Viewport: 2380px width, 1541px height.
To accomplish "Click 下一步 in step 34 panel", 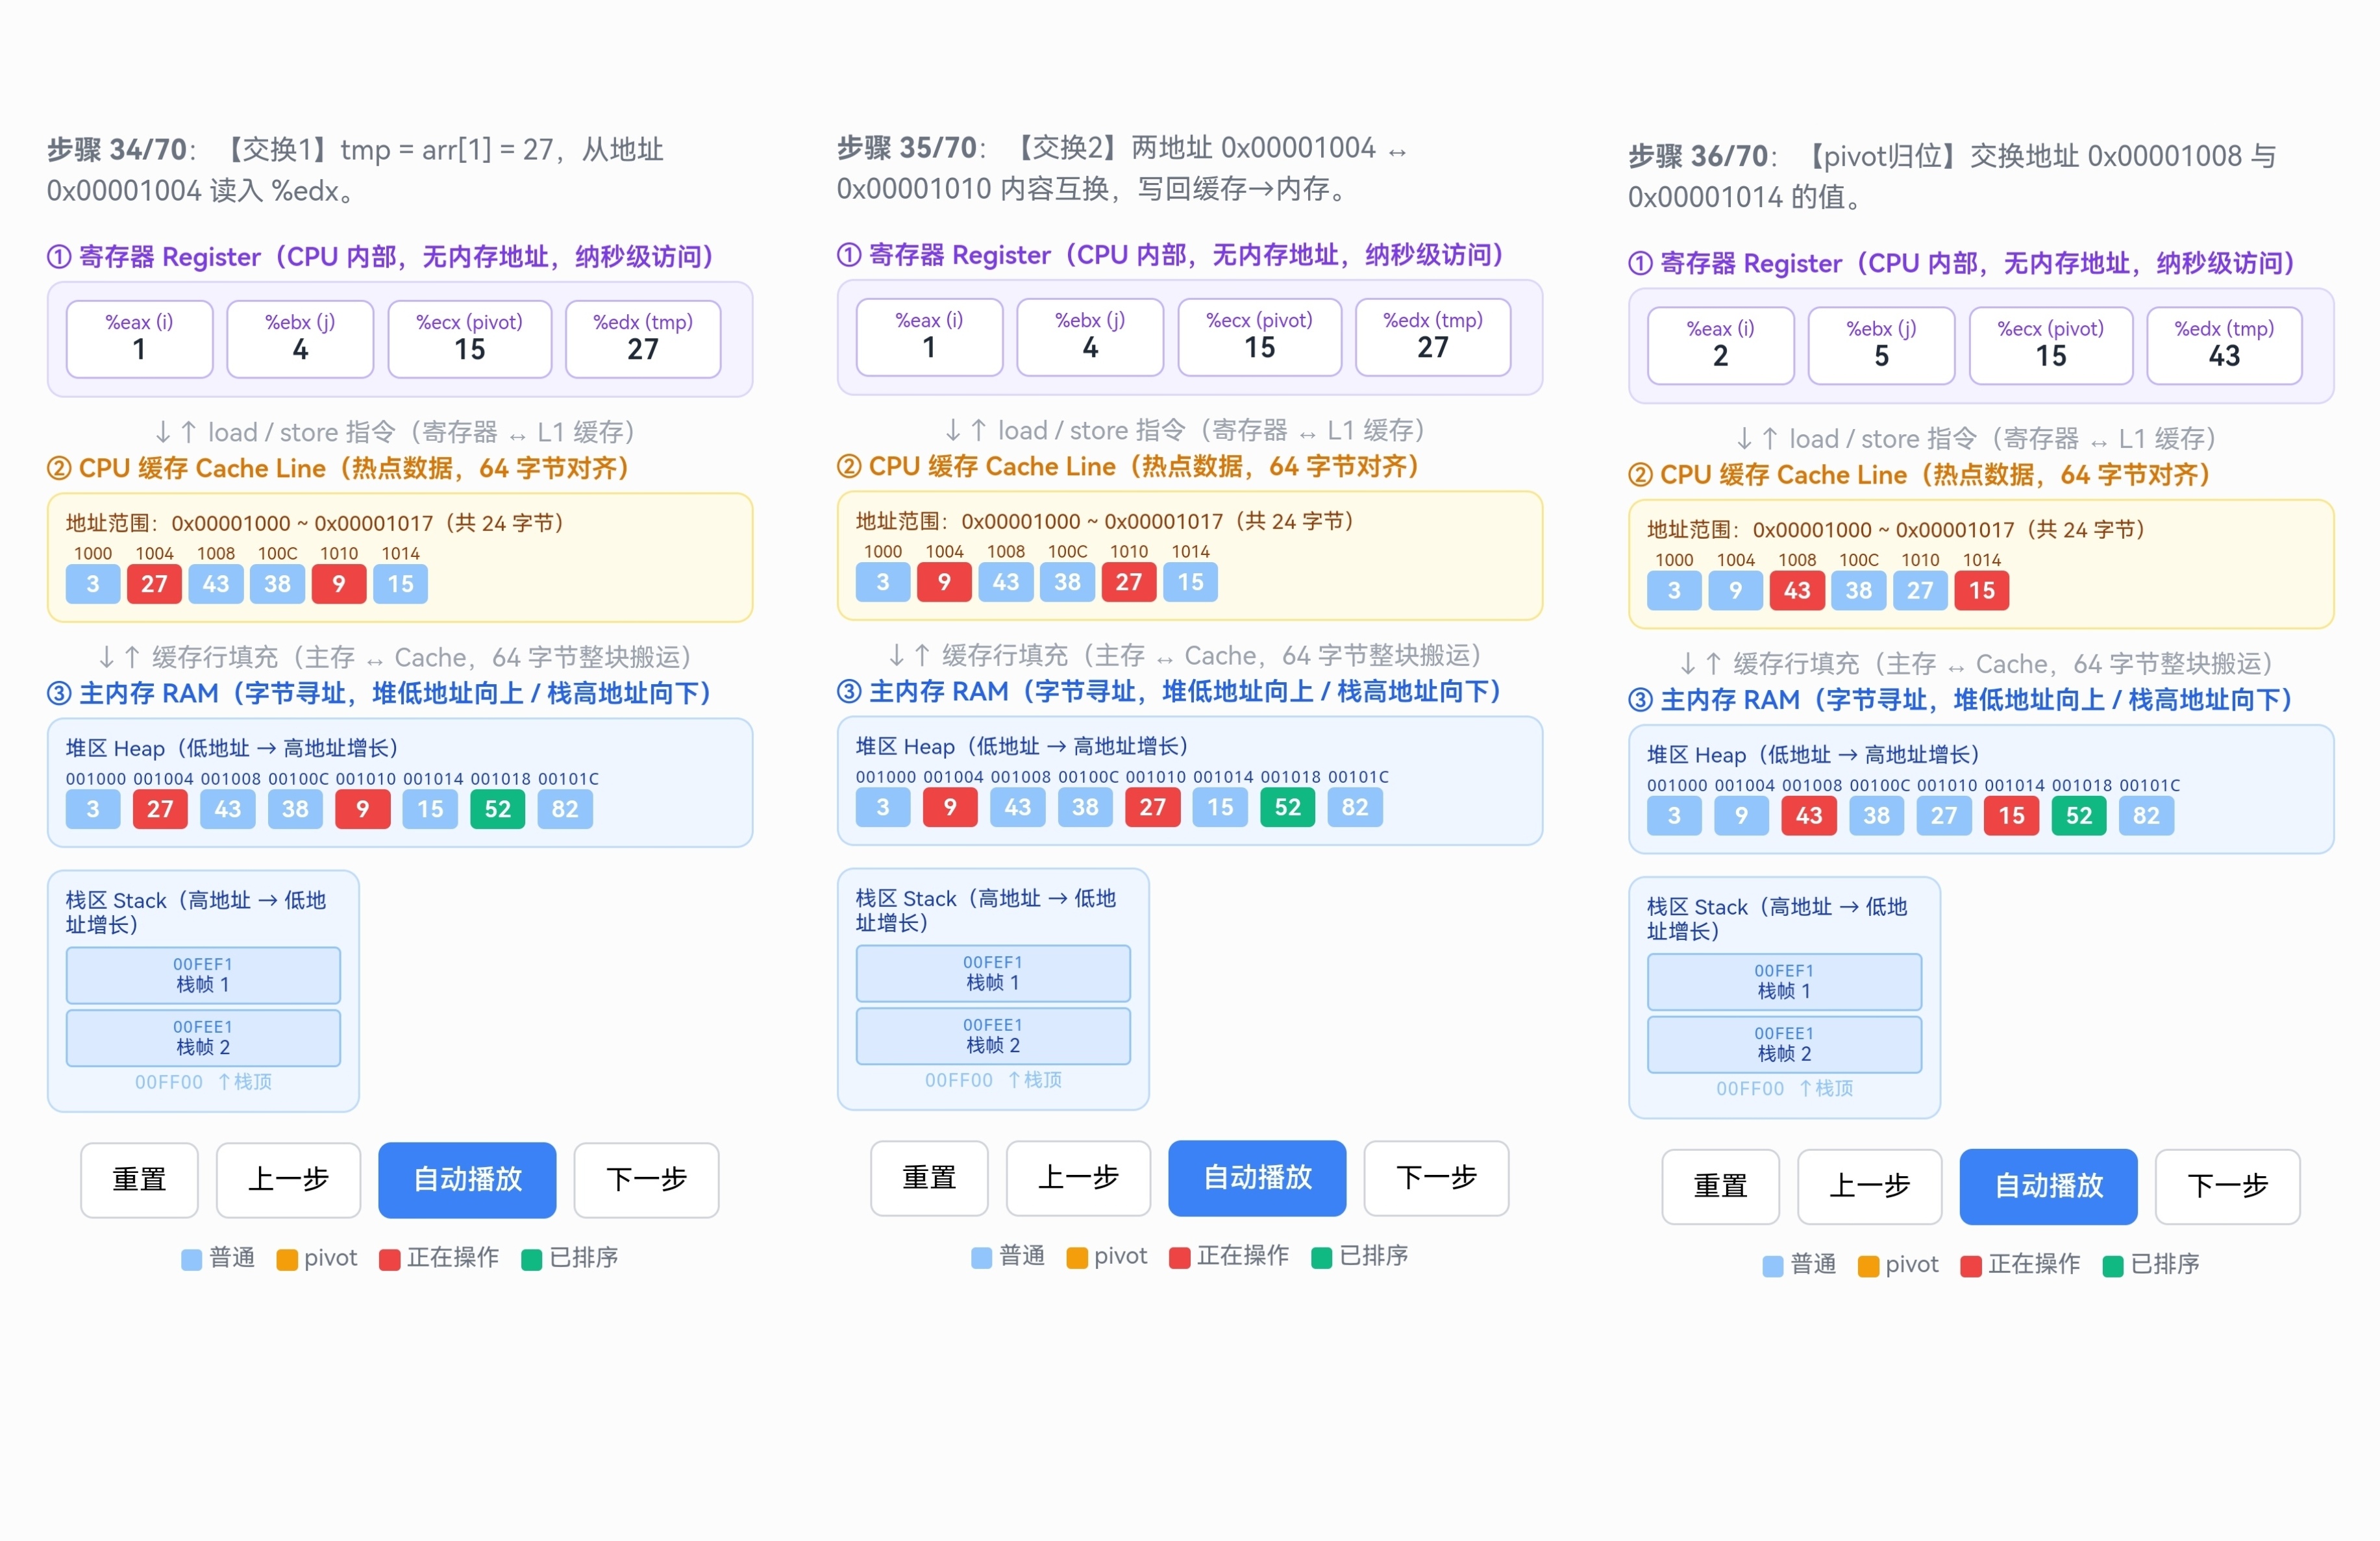I will click(x=646, y=1180).
